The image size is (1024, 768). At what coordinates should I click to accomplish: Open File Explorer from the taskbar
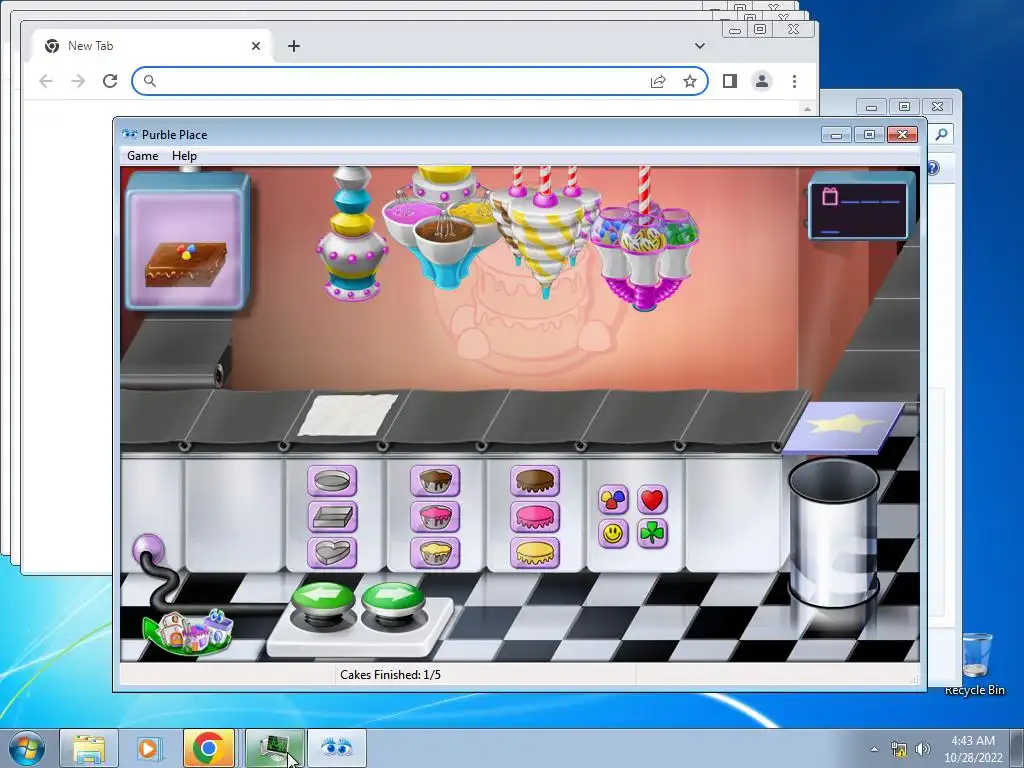89,748
